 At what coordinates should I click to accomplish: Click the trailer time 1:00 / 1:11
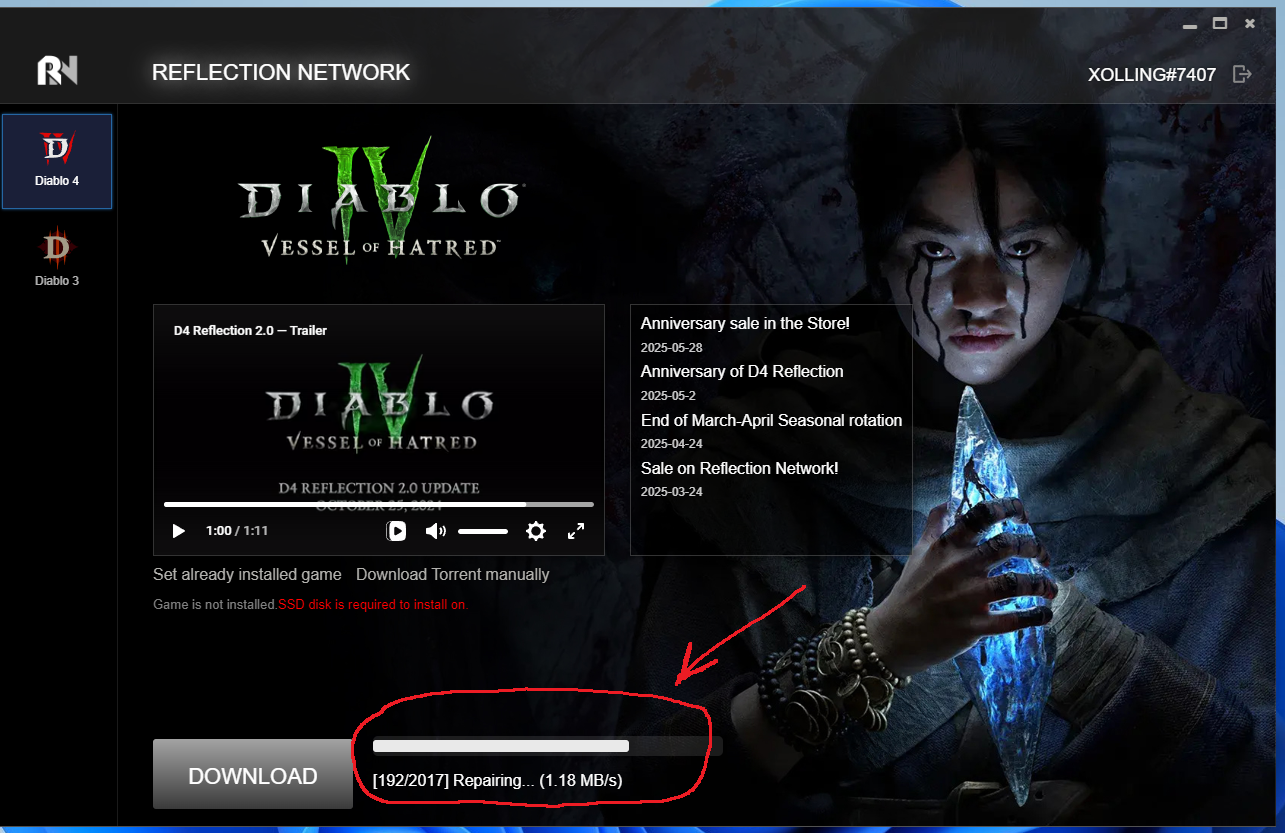tap(237, 531)
